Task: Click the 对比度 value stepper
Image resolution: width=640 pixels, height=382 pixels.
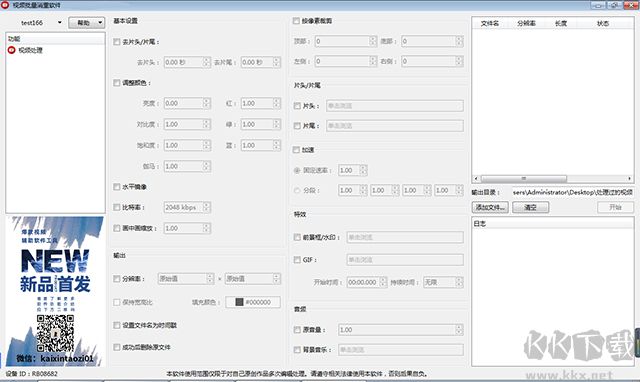Action: (207, 124)
